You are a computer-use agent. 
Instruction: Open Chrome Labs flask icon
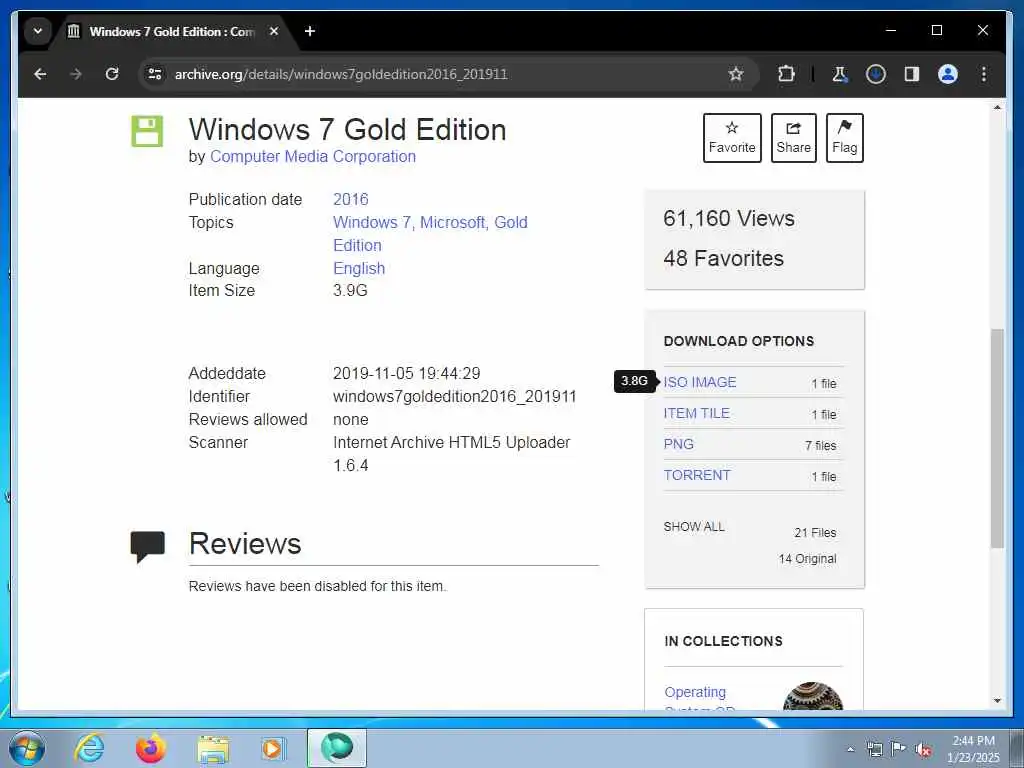[x=840, y=74]
